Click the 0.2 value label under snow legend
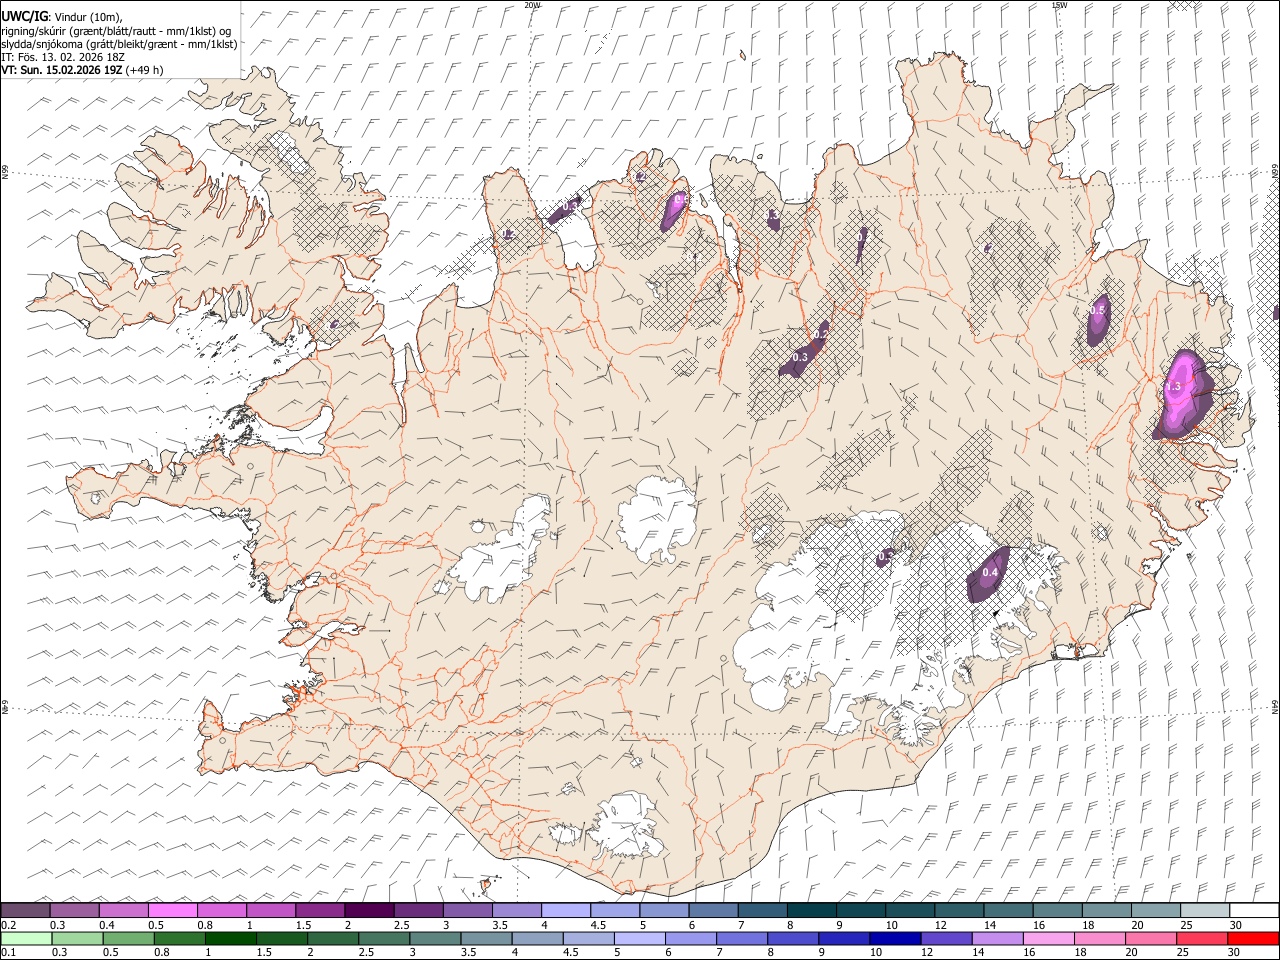Screen dimensions: 1280x960 point(8,925)
